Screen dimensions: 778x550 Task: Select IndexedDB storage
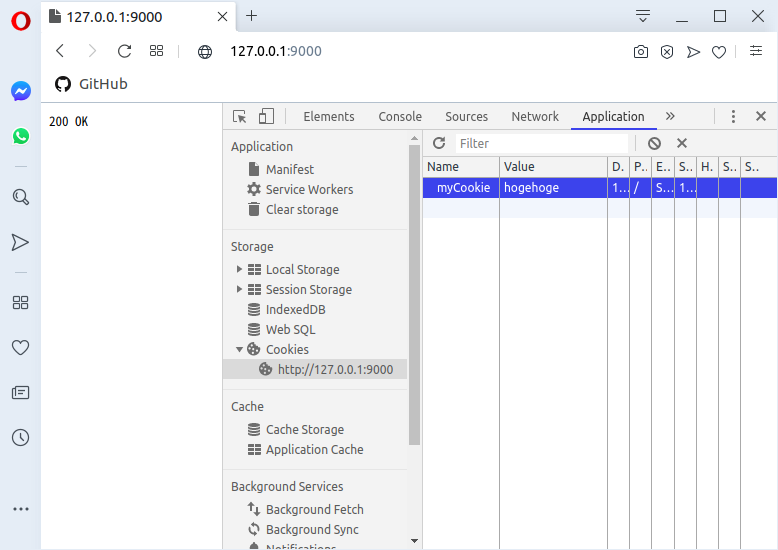[296, 310]
